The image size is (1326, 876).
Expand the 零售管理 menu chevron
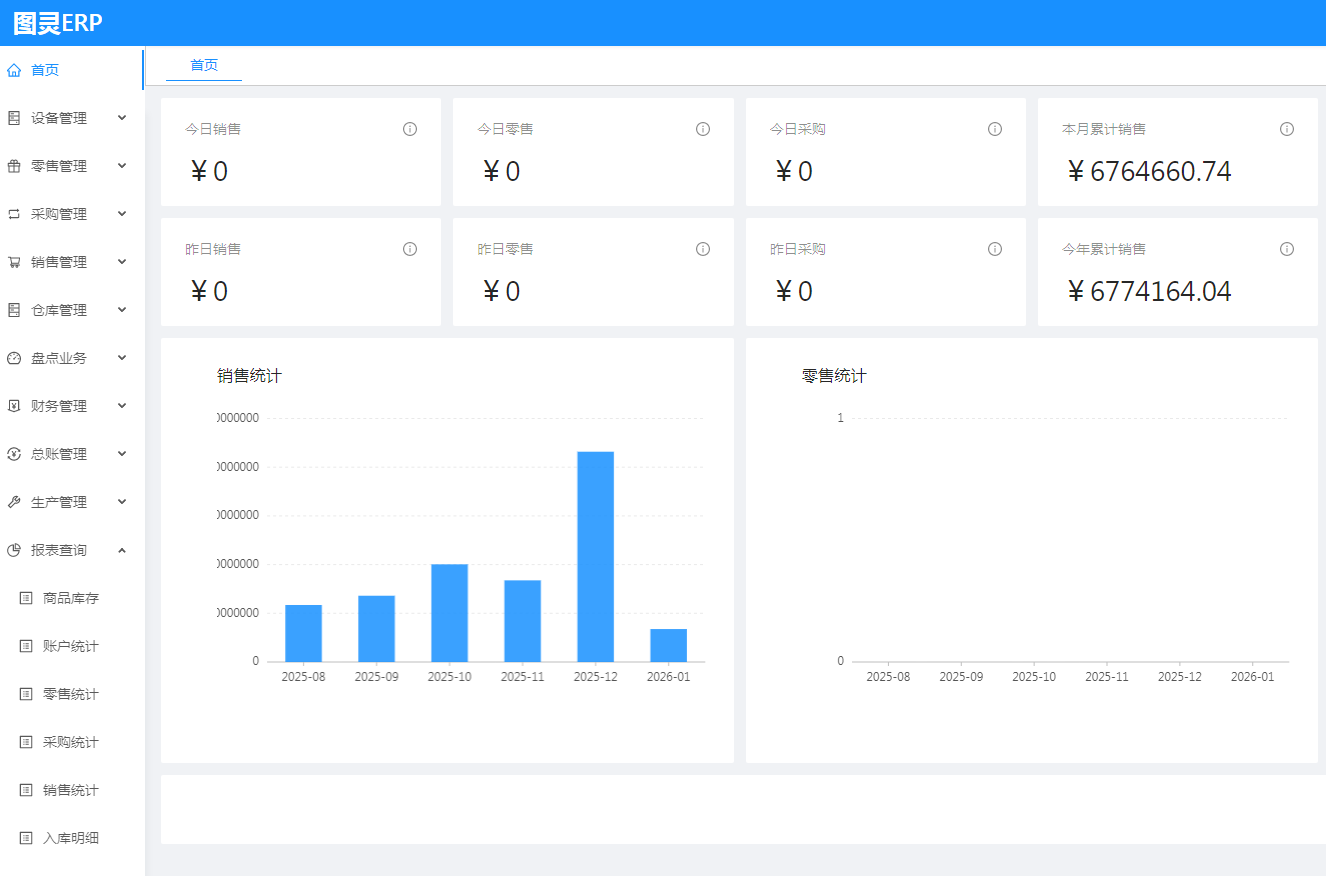pyautogui.click(x=122, y=166)
